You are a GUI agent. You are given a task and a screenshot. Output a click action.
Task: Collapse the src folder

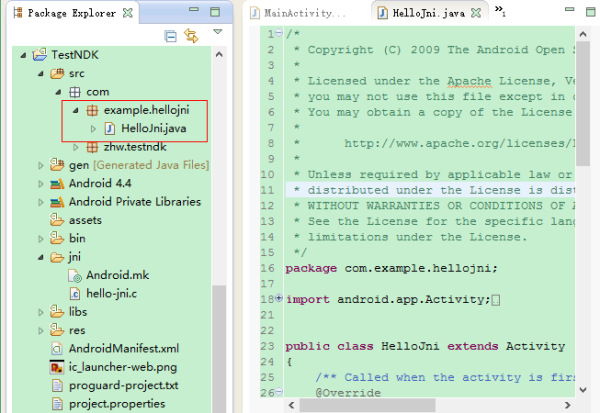(x=41, y=74)
